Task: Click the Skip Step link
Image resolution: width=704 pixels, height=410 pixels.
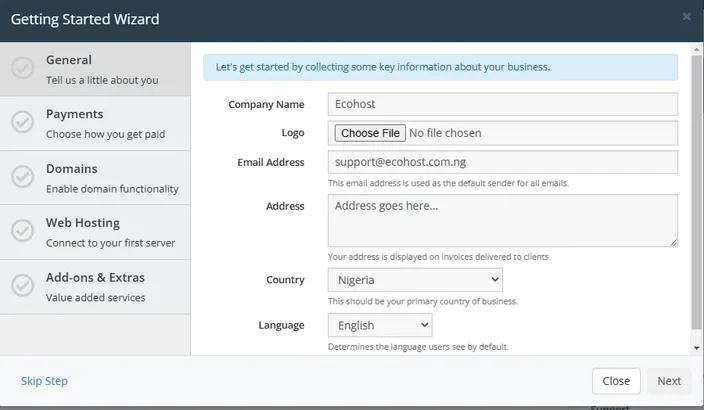Action: click(x=44, y=381)
